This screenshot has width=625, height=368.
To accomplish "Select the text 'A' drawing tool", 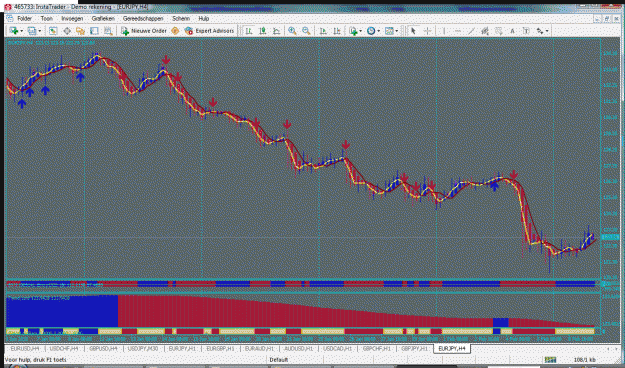I will coord(512,31).
